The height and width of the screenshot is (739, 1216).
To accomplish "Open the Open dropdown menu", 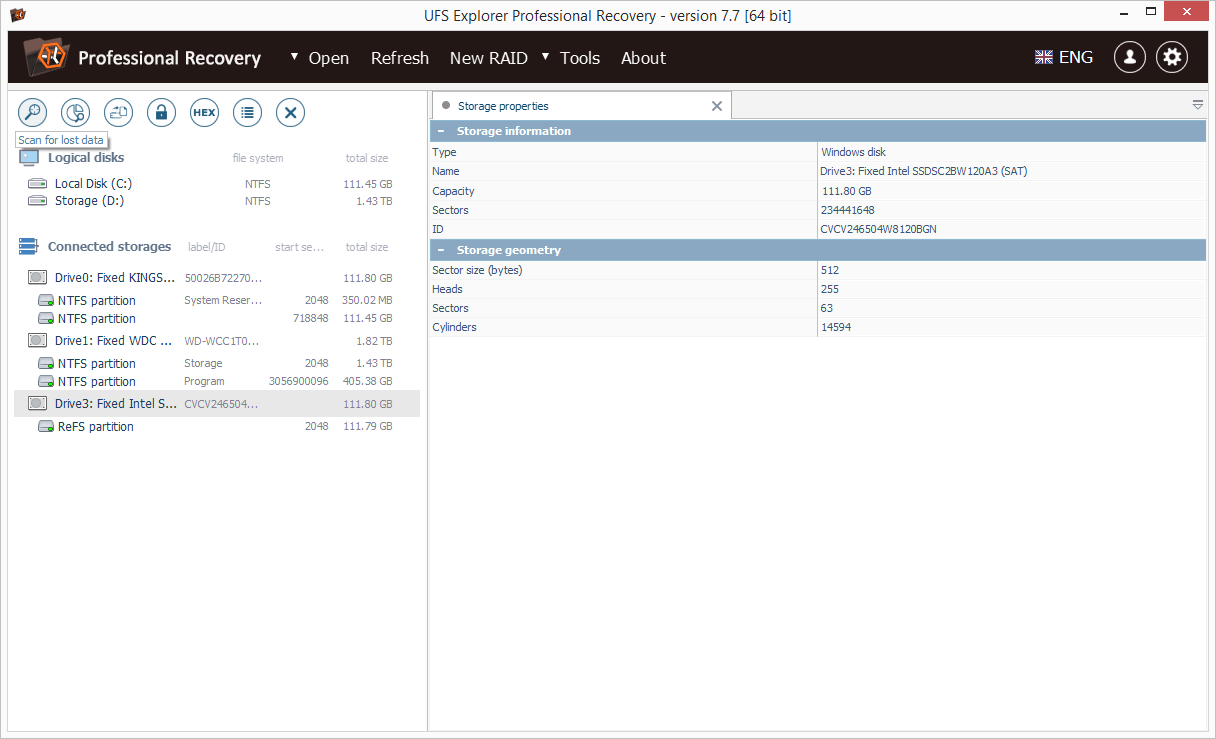I will pyautogui.click(x=319, y=58).
